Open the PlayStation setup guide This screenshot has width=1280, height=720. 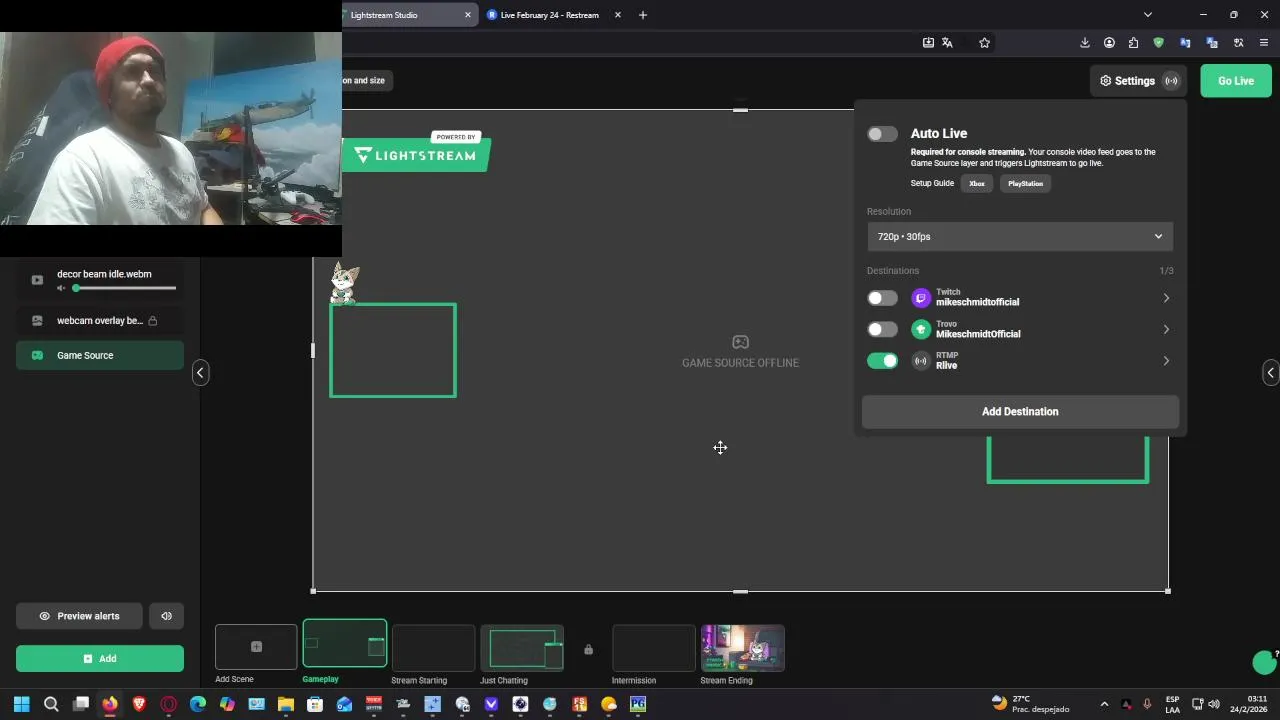pos(1025,184)
